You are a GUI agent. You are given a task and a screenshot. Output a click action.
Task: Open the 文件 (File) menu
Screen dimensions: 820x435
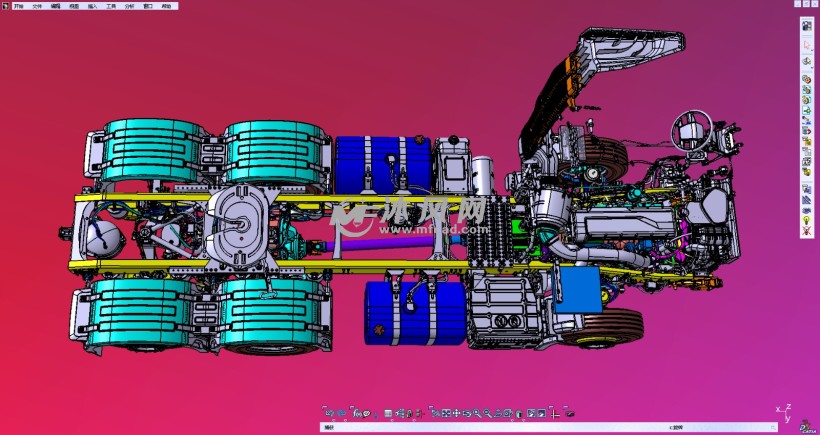tap(37, 5)
